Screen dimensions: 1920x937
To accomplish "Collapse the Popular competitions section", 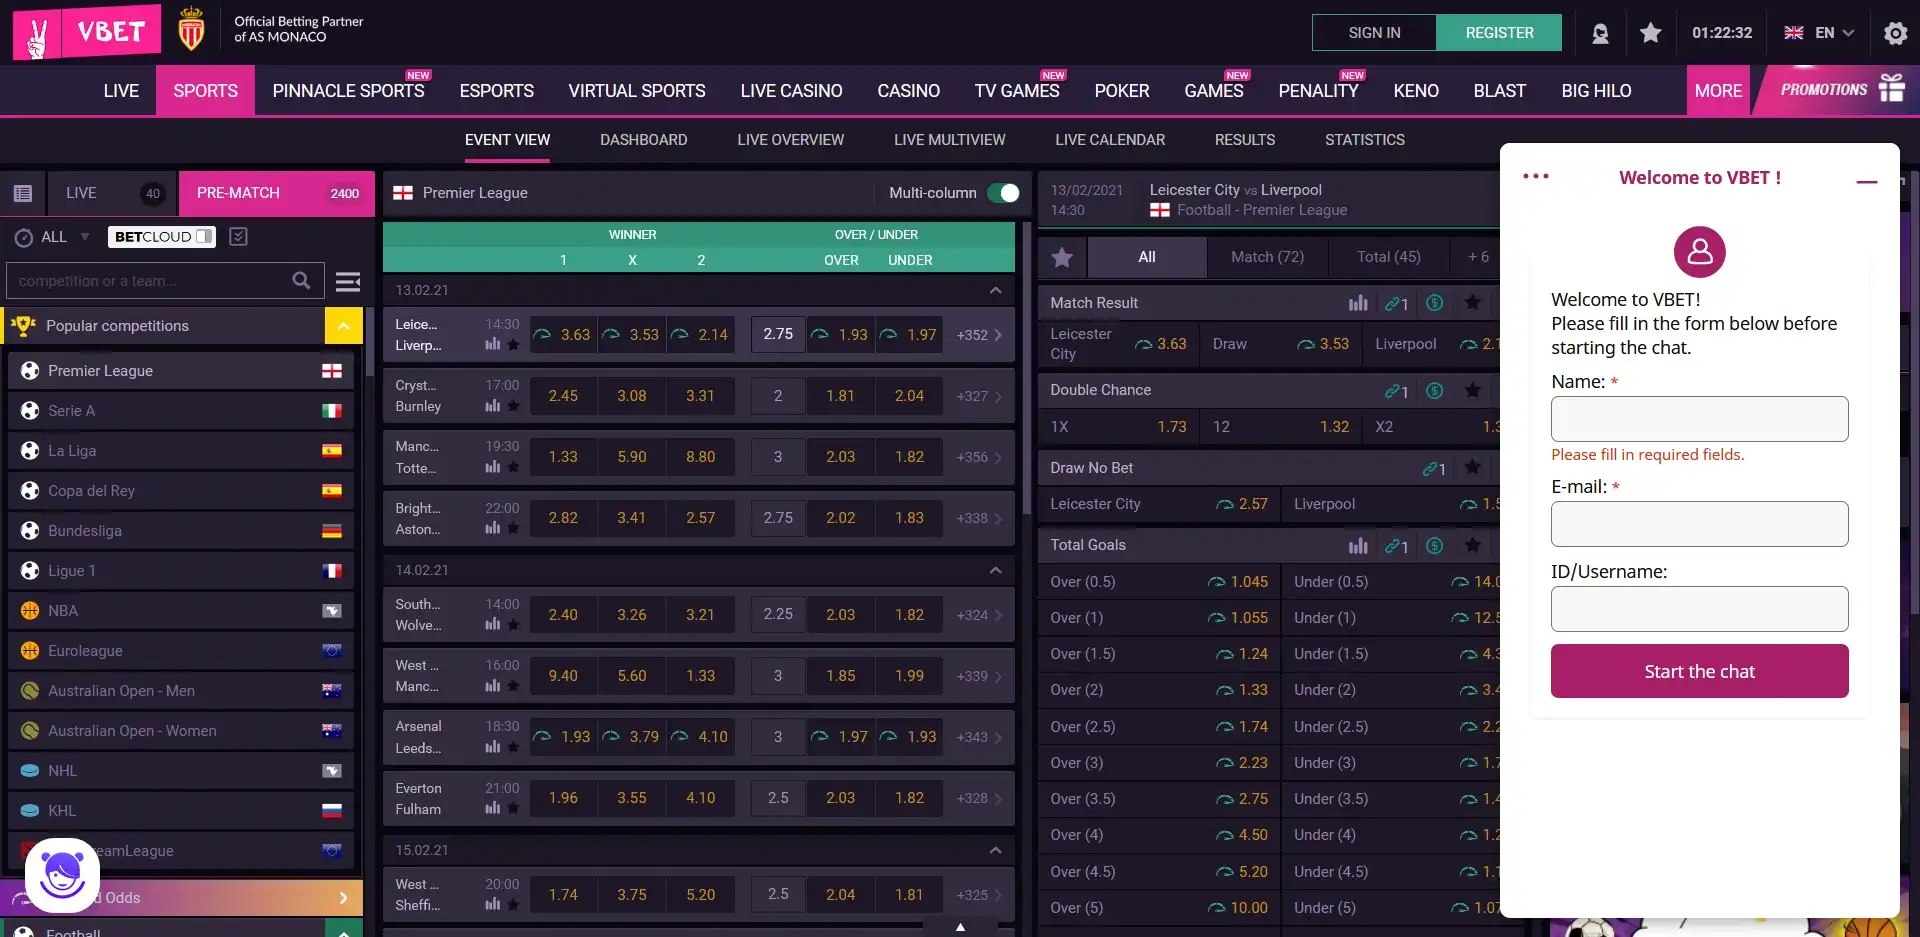I will coord(343,326).
